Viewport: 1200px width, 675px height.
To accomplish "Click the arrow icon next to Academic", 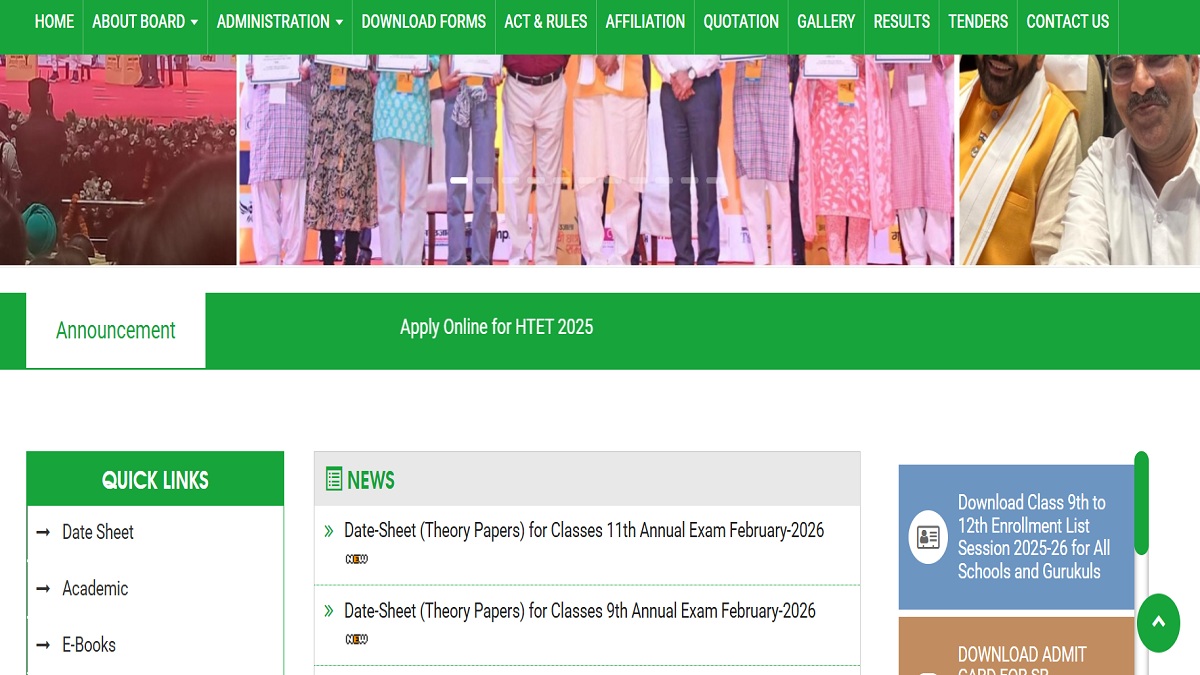I will tap(43, 589).
